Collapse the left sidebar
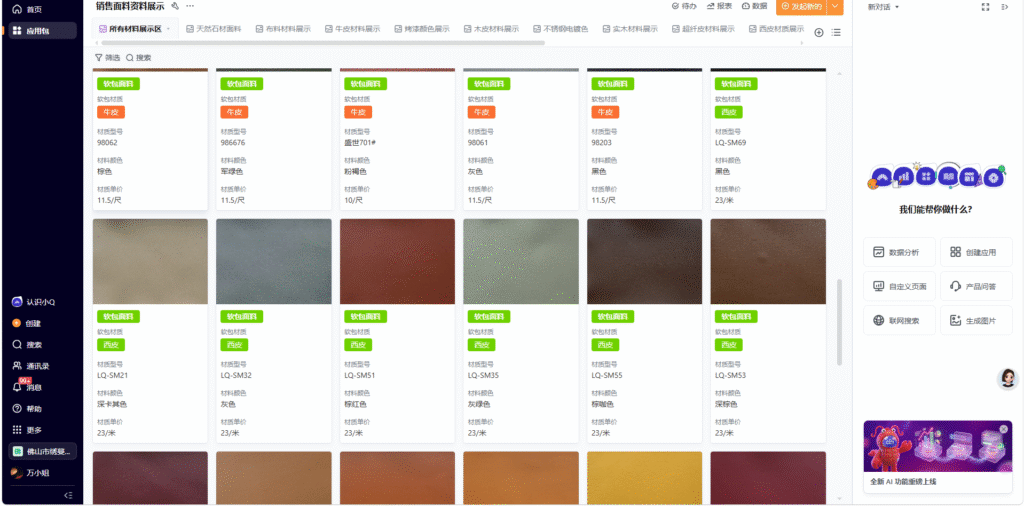This screenshot has width=1024, height=506. 68,495
